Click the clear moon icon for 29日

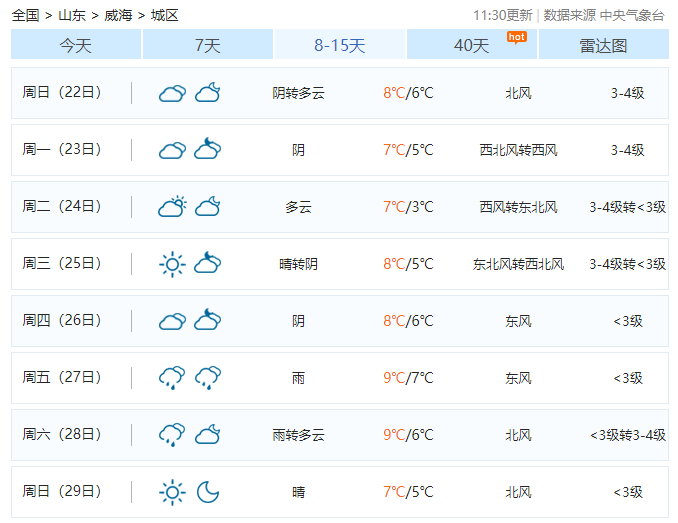208,492
